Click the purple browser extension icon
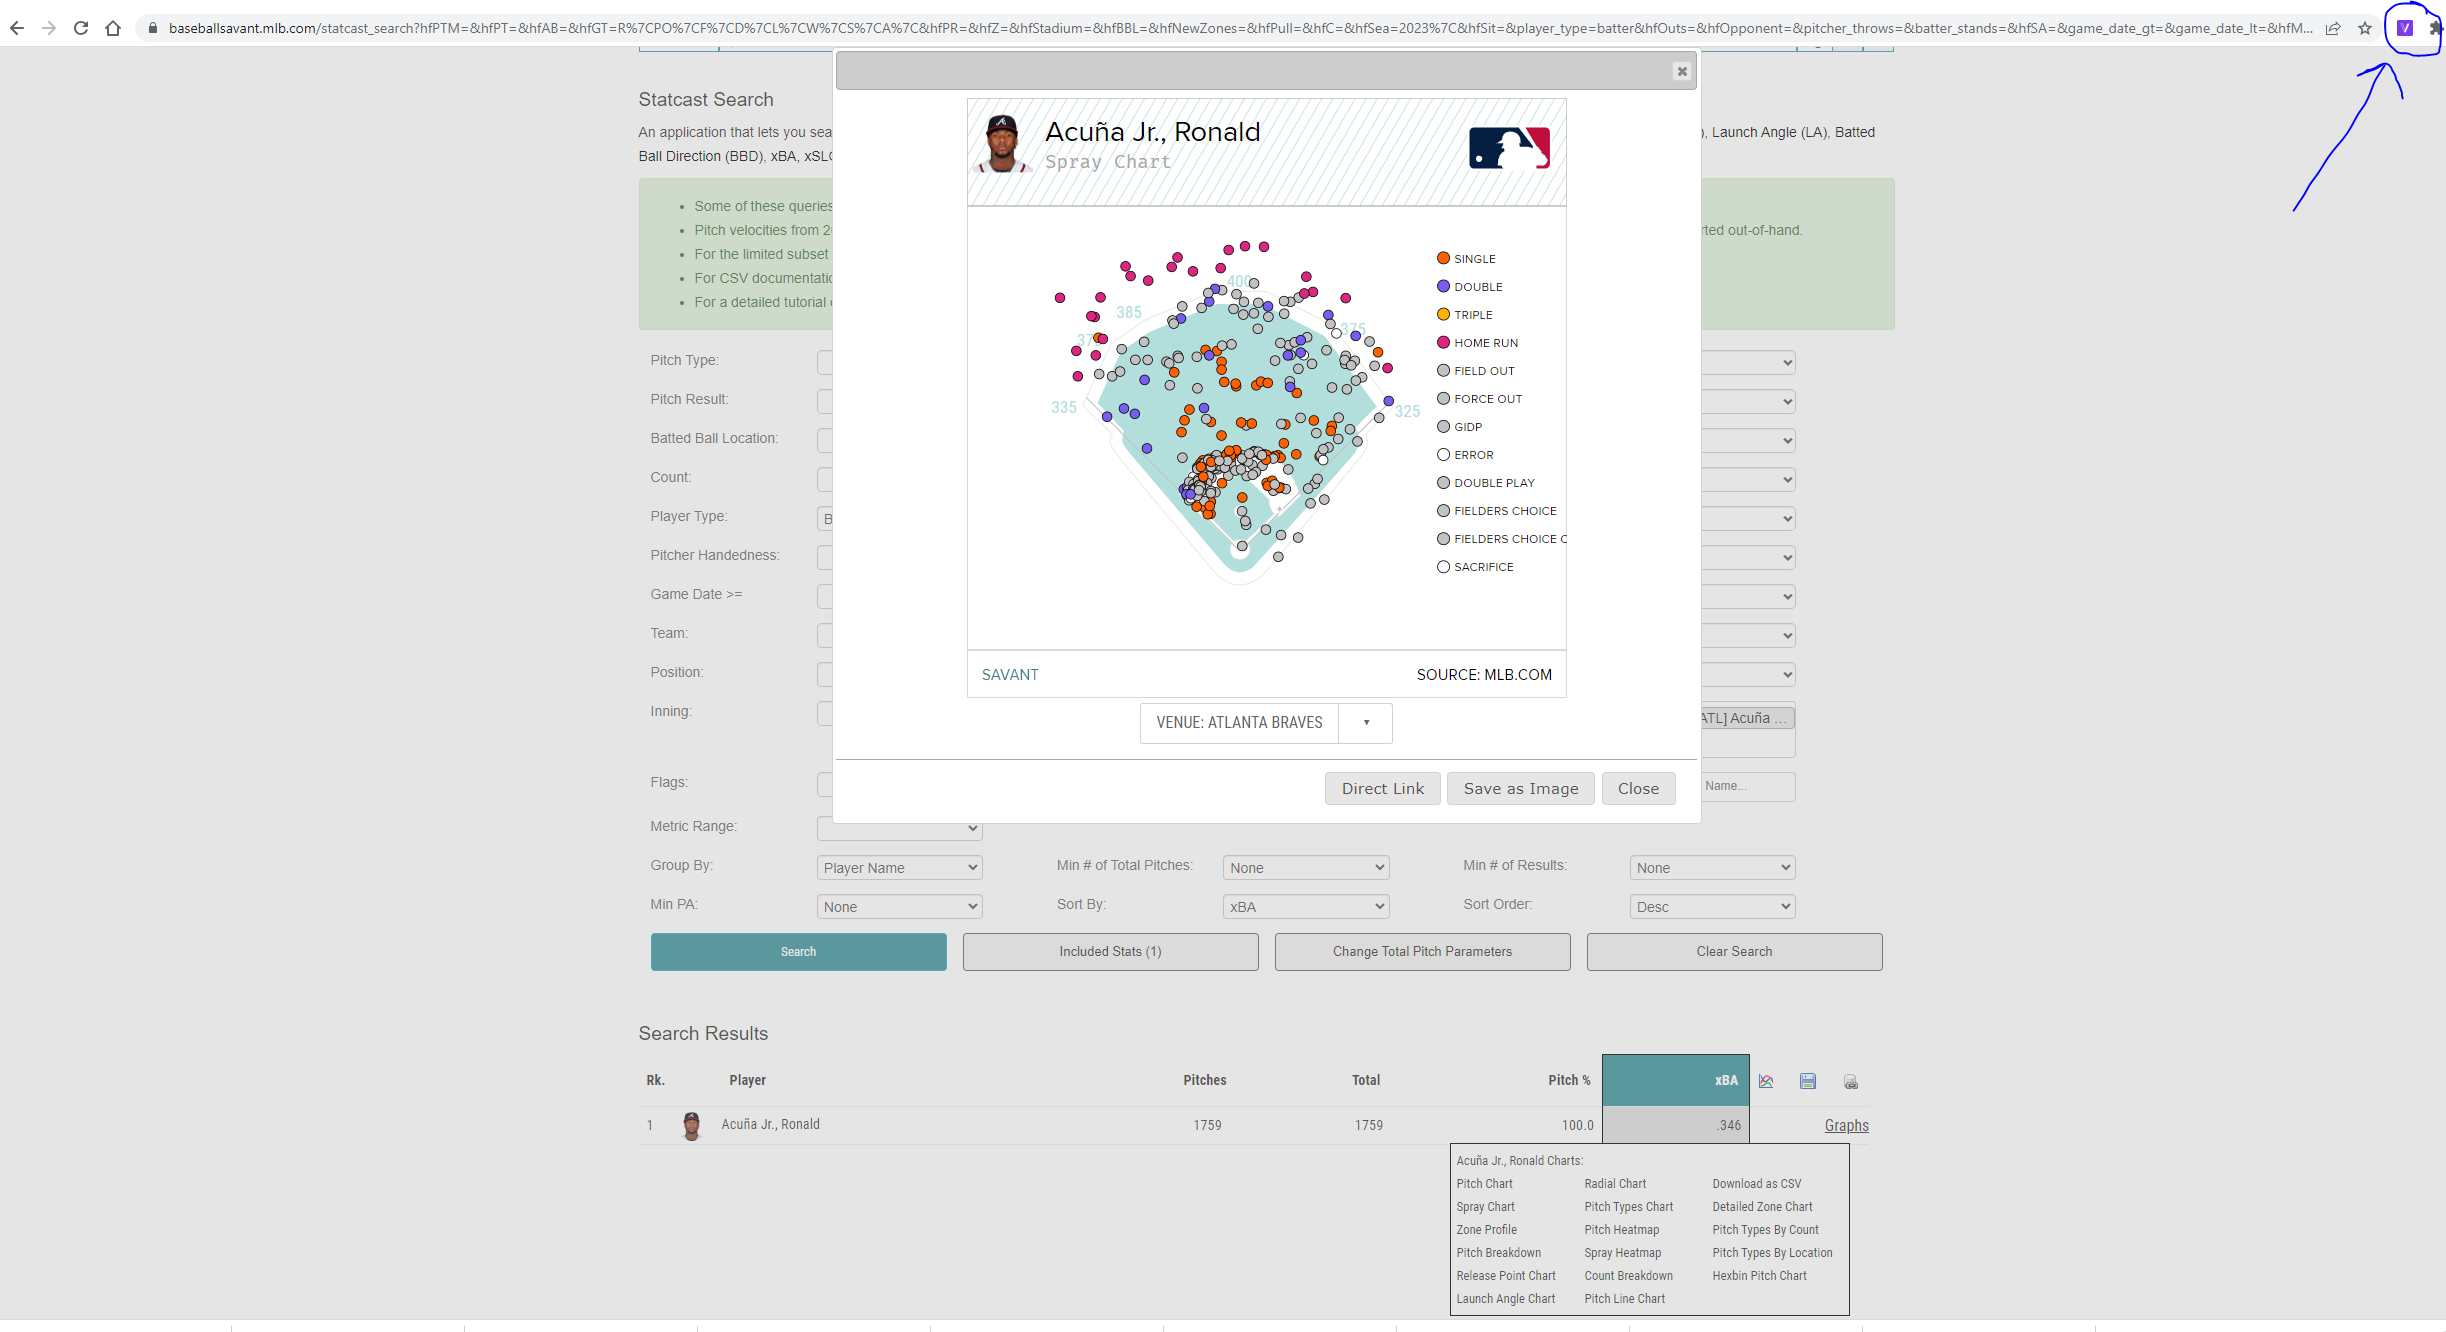The width and height of the screenshot is (2446, 1332). coord(2405,28)
